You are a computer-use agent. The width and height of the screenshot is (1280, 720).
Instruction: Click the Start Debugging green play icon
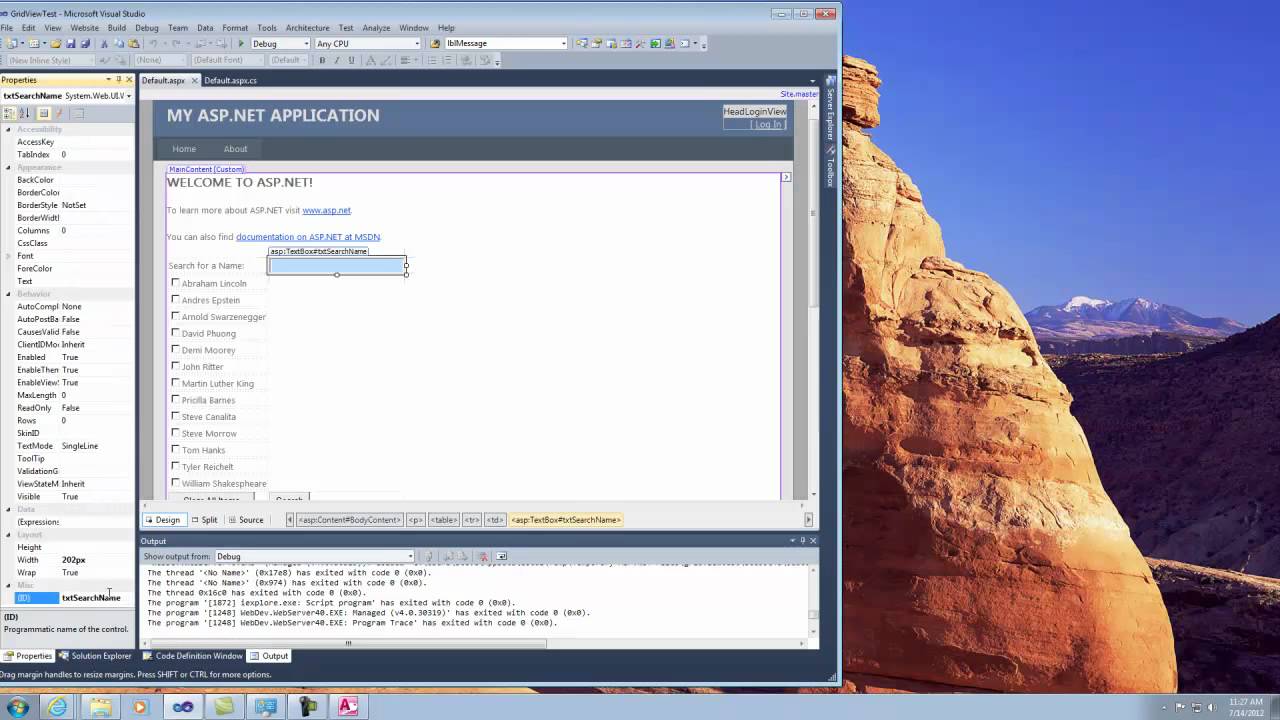point(241,44)
